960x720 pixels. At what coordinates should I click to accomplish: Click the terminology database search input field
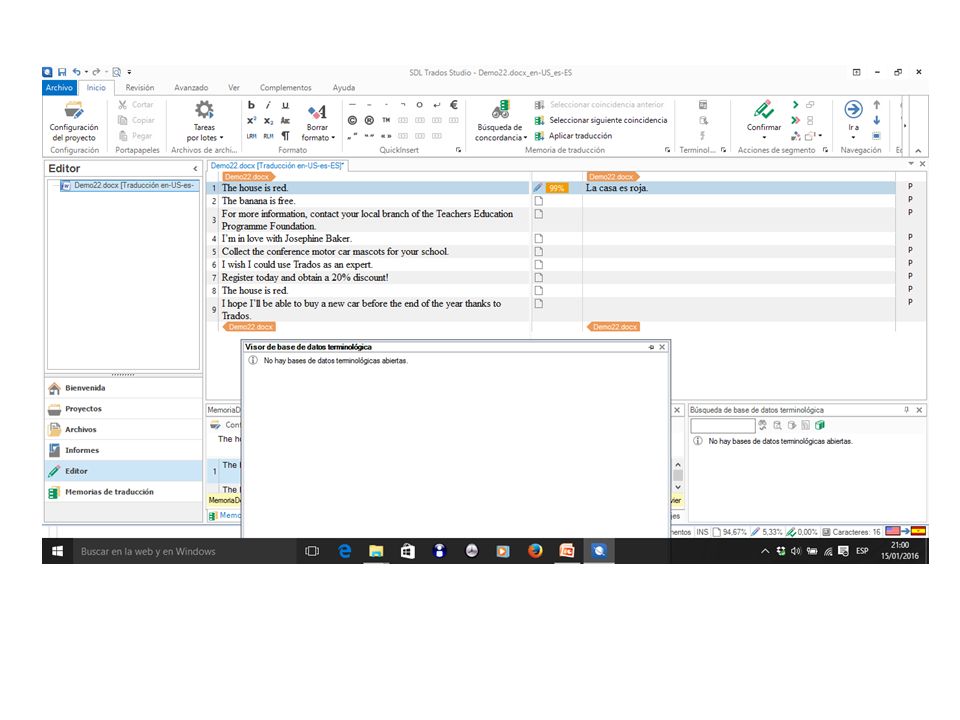coord(722,426)
